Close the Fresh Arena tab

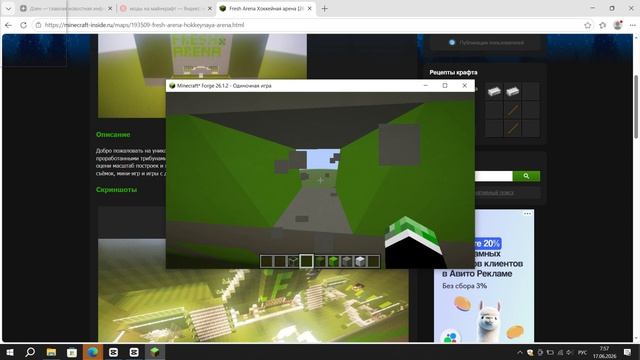coord(309,9)
